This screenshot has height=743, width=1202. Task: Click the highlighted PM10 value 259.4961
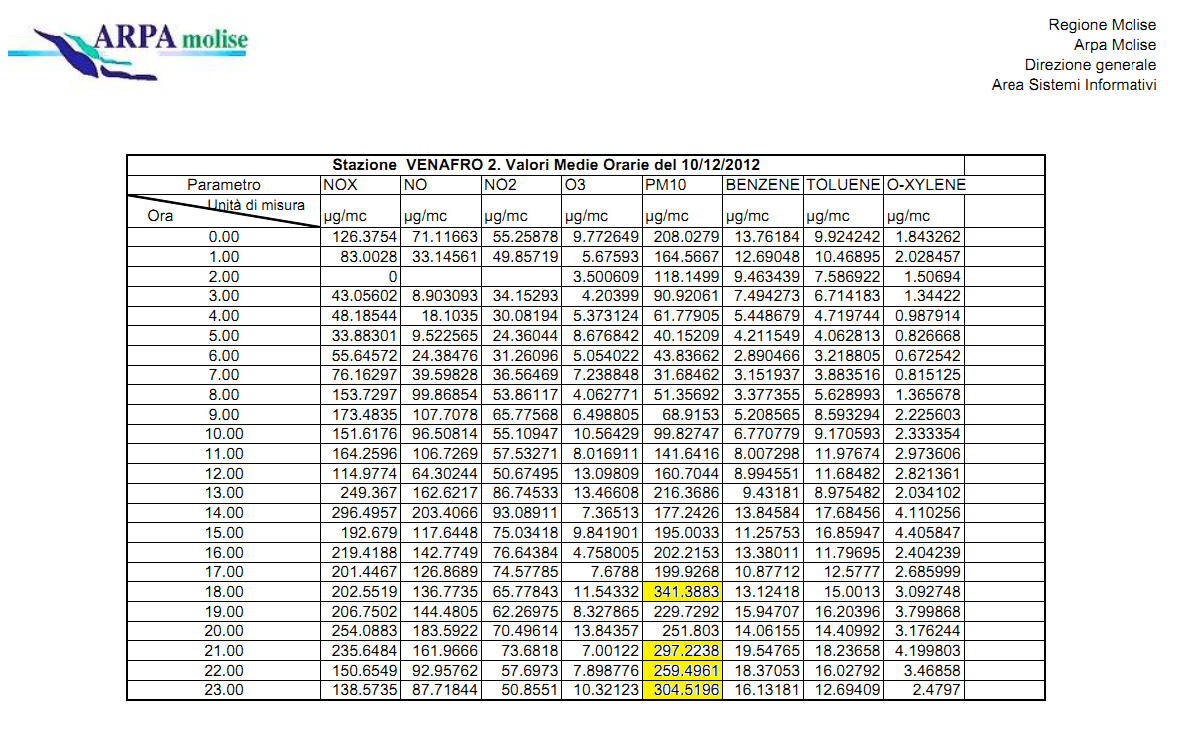(x=683, y=671)
